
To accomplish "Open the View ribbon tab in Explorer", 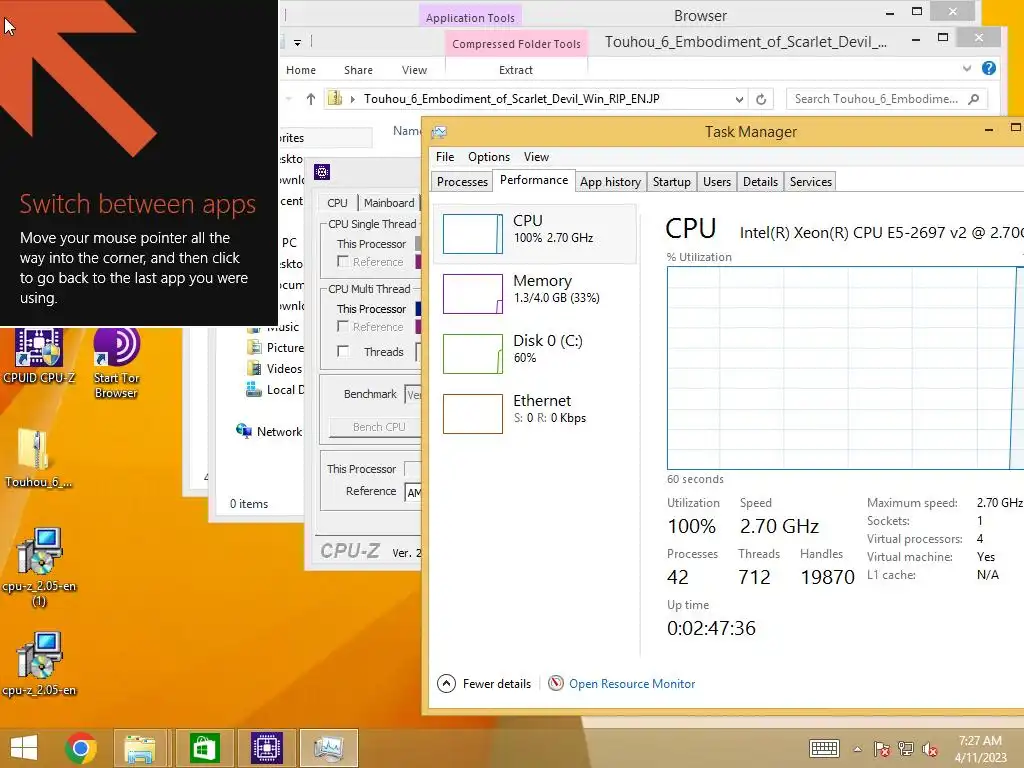I will [x=414, y=70].
